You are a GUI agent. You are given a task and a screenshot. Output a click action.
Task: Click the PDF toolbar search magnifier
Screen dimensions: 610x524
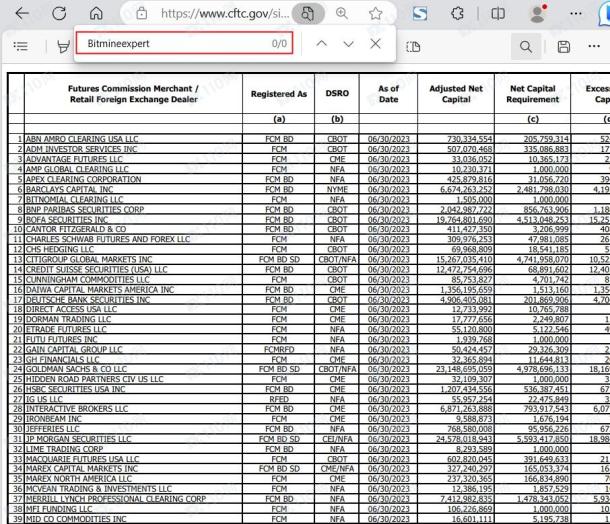coord(526,47)
